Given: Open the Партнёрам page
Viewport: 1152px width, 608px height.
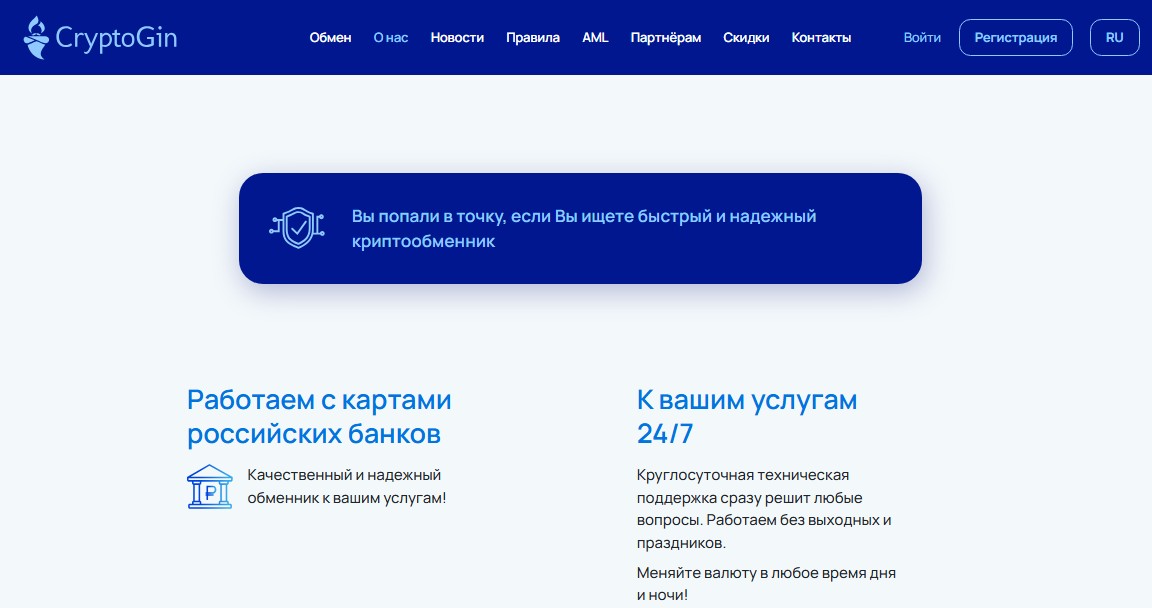Looking at the screenshot, I should 666,37.
